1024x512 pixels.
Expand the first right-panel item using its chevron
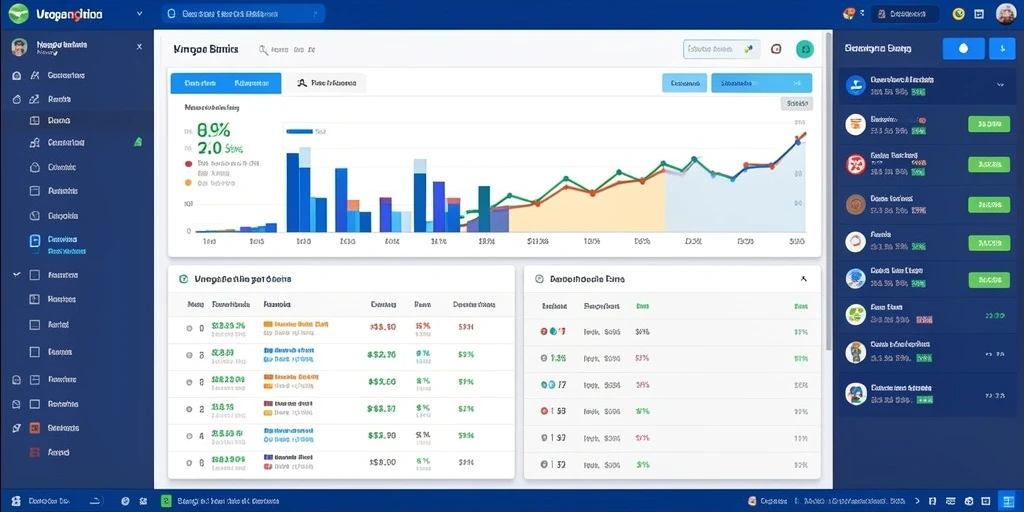[1000, 85]
